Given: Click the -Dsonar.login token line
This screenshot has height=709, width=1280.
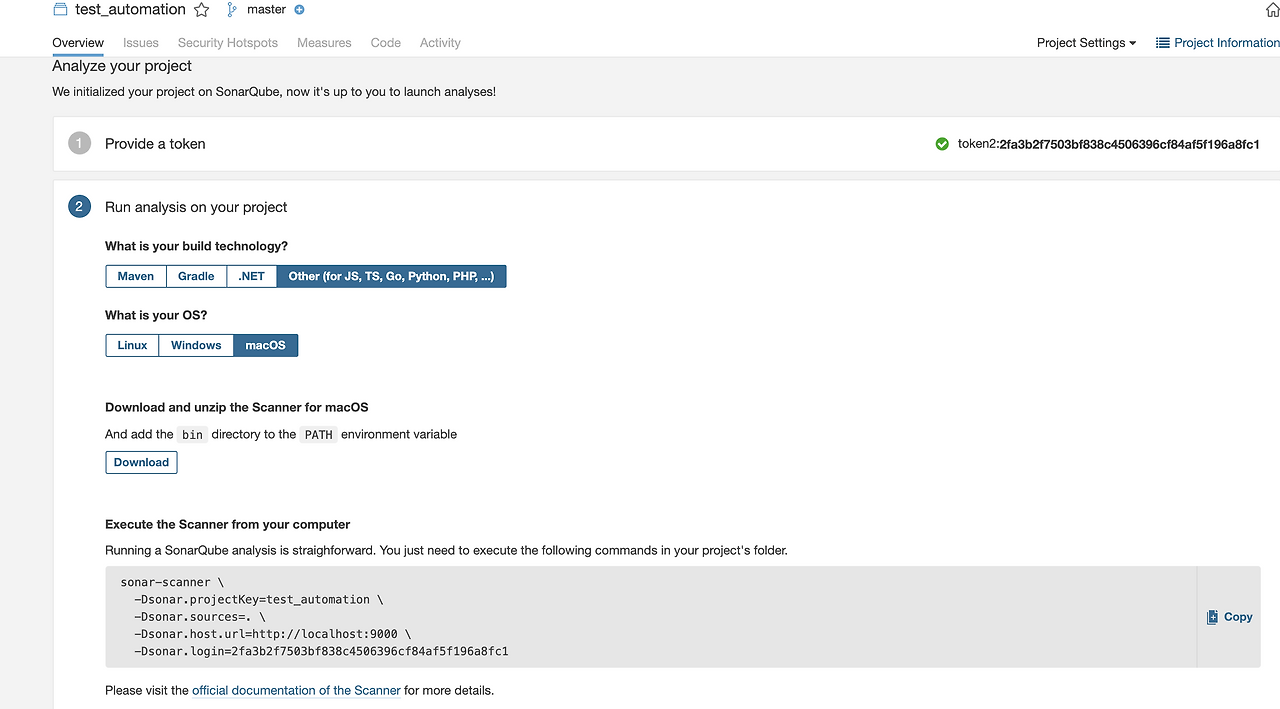Looking at the screenshot, I should click(x=321, y=651).
